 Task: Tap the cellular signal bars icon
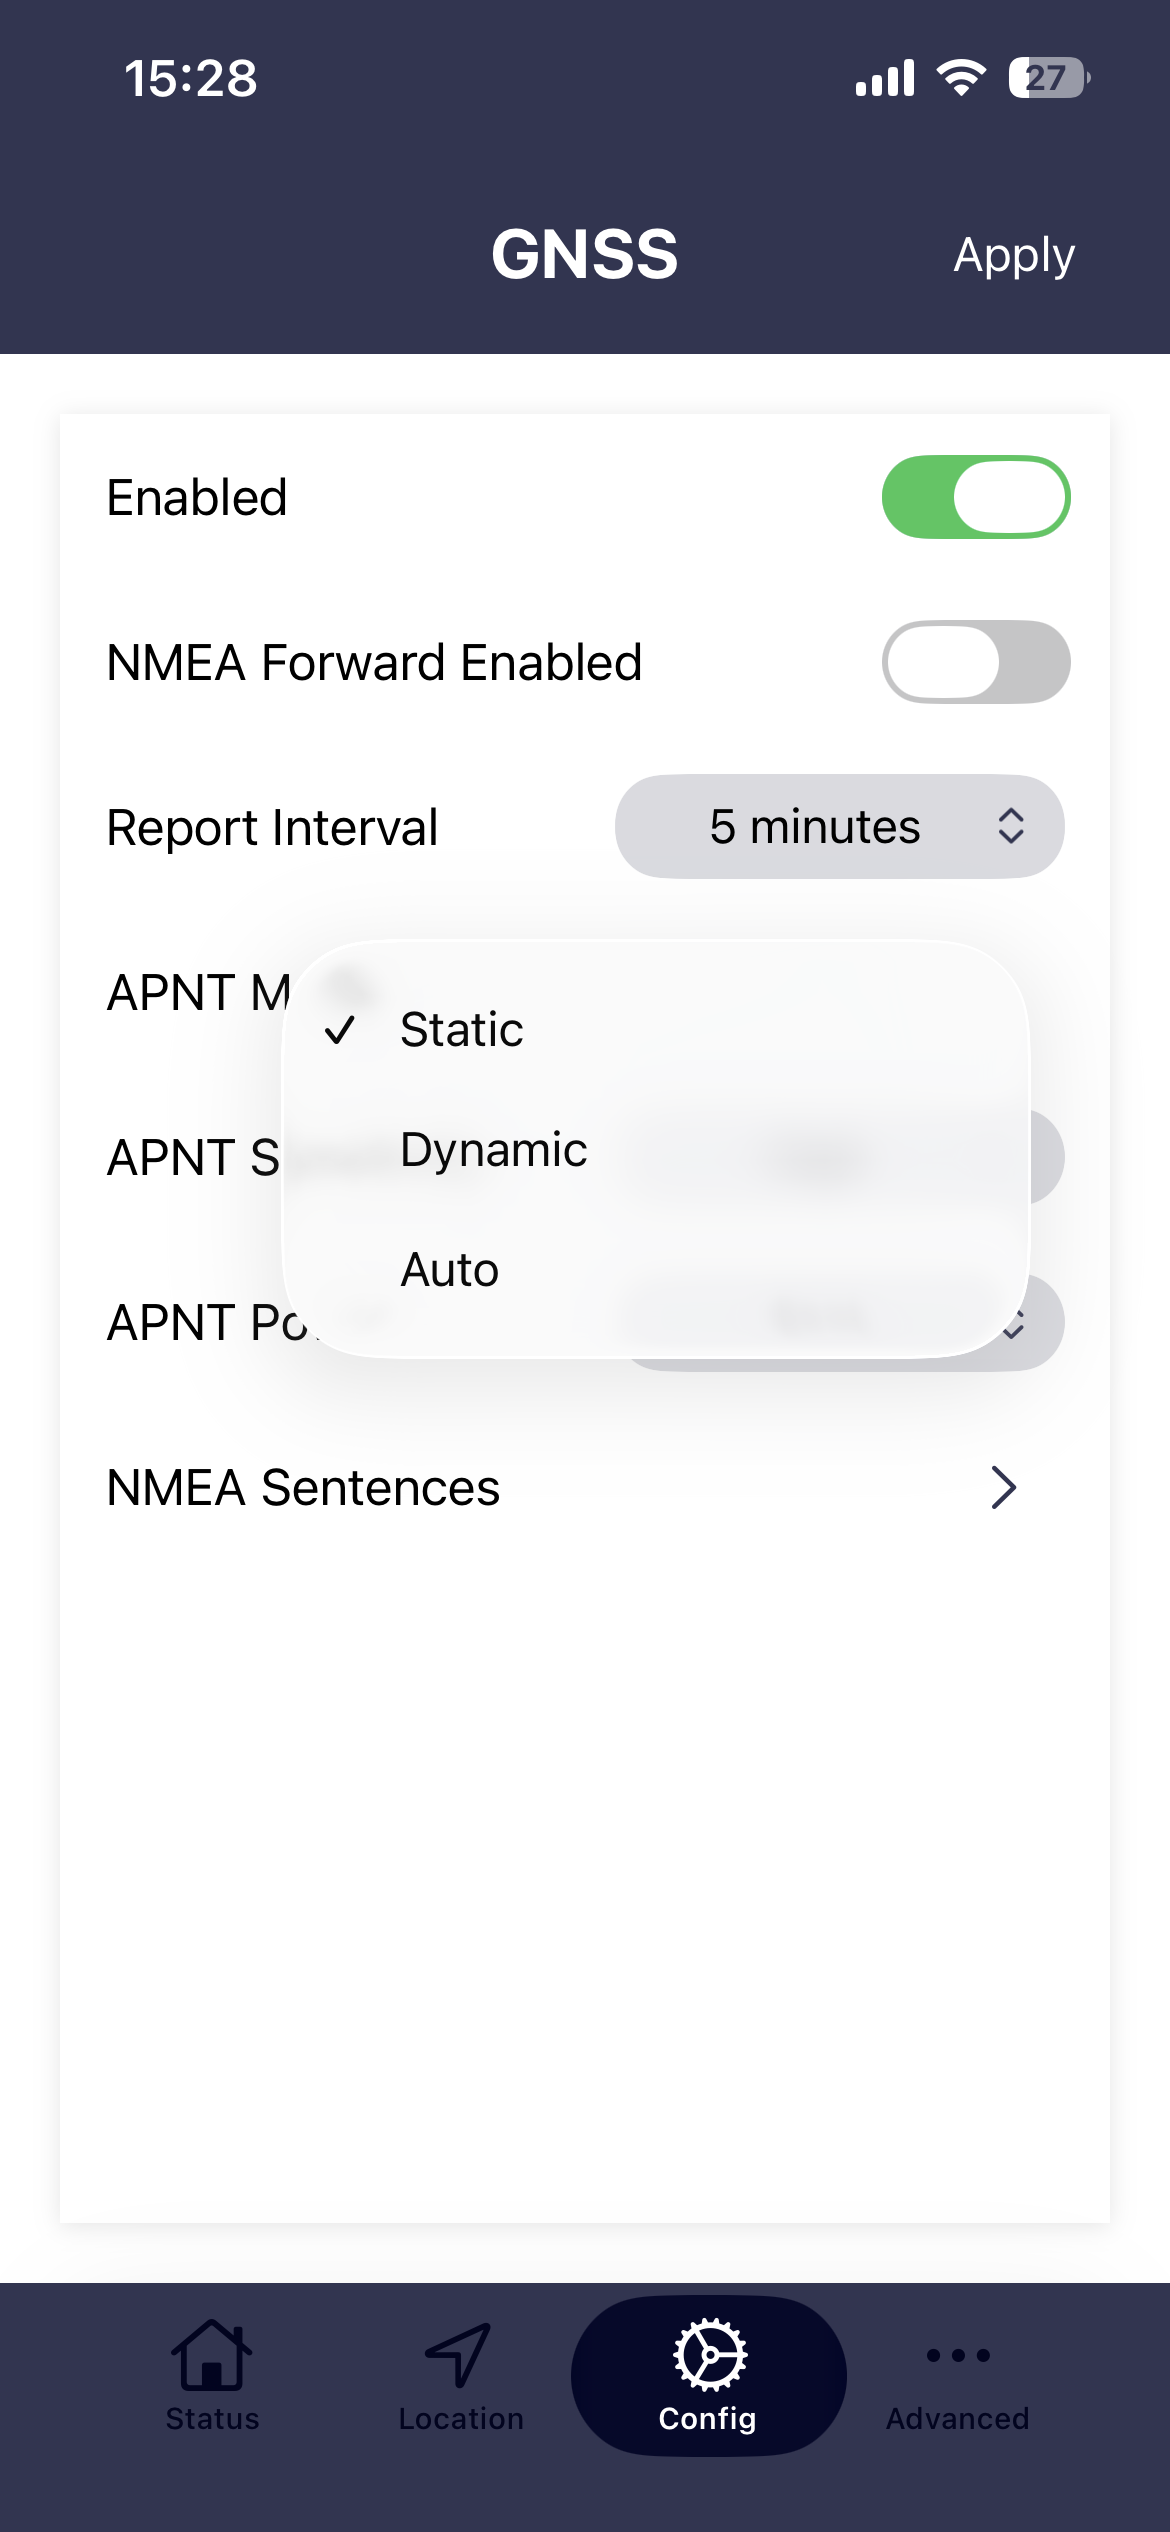point(885,78)
